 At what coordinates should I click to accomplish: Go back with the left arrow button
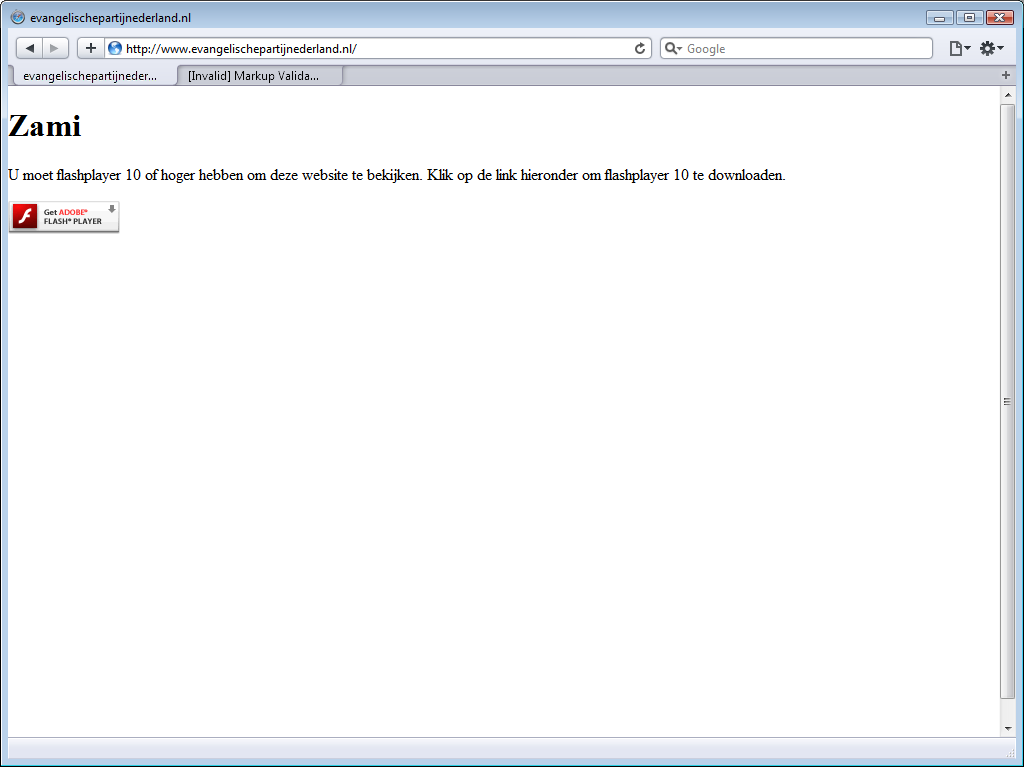29,48
